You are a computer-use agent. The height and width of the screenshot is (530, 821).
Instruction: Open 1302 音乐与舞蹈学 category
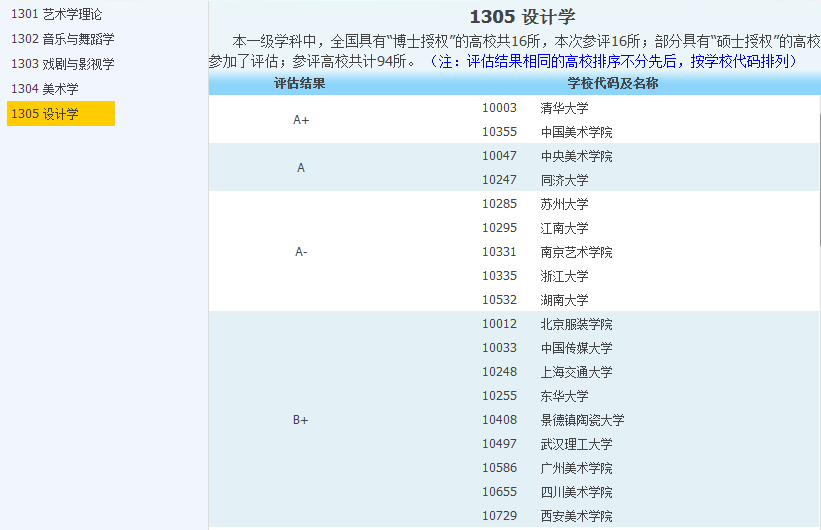coord(63,39)
